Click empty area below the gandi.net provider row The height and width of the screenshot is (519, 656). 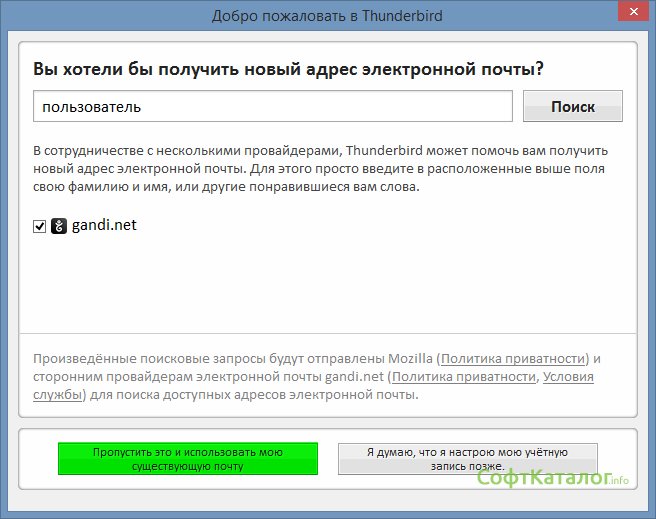click(x=327, y=285)
